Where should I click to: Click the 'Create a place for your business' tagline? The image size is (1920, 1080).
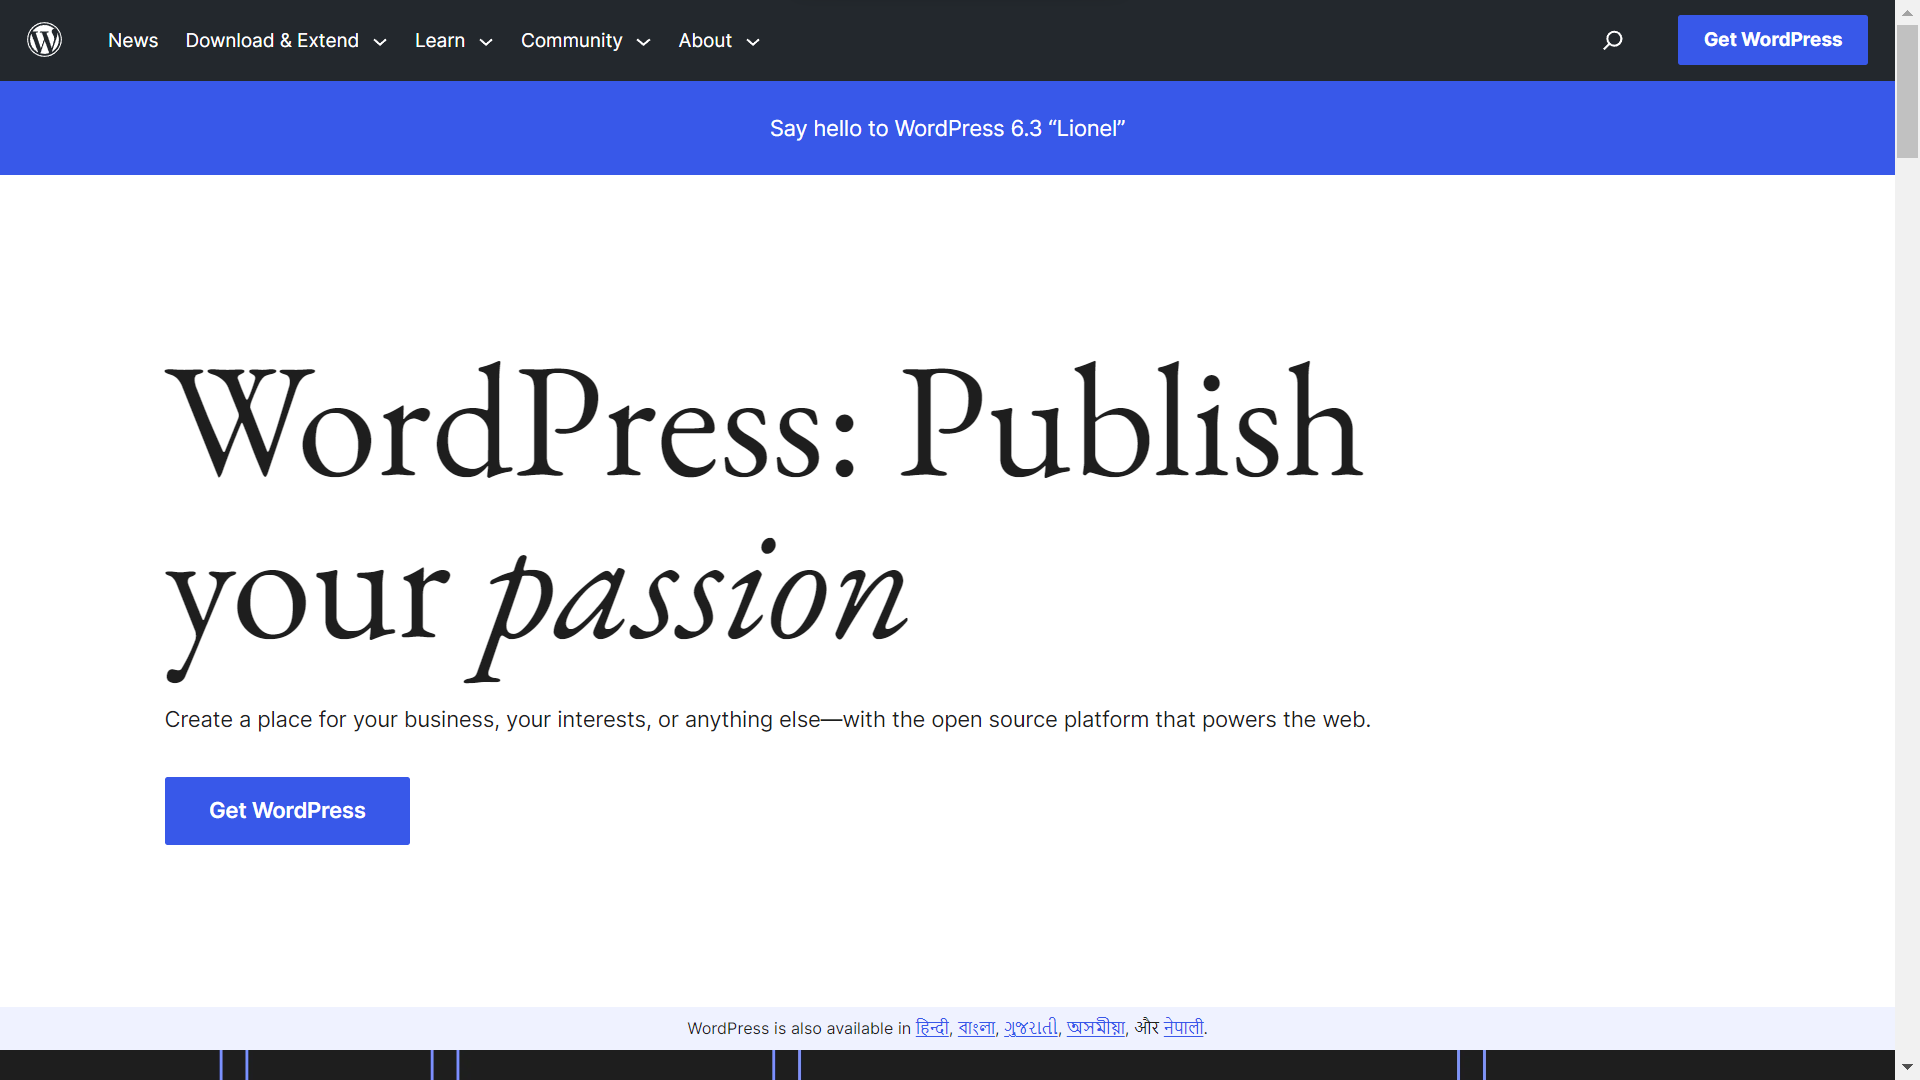767,720
